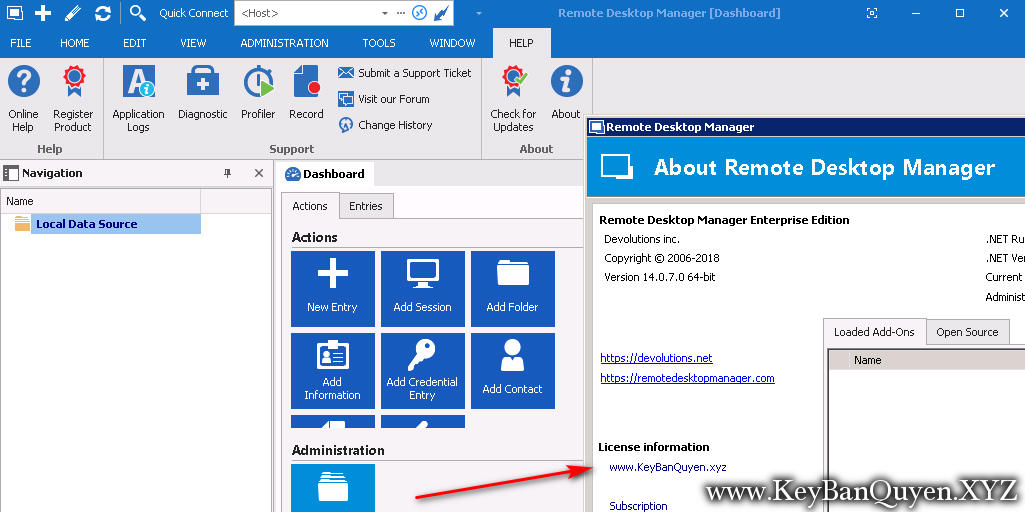Click the New Entry tile
The image size is (1025, 512).
333,289
